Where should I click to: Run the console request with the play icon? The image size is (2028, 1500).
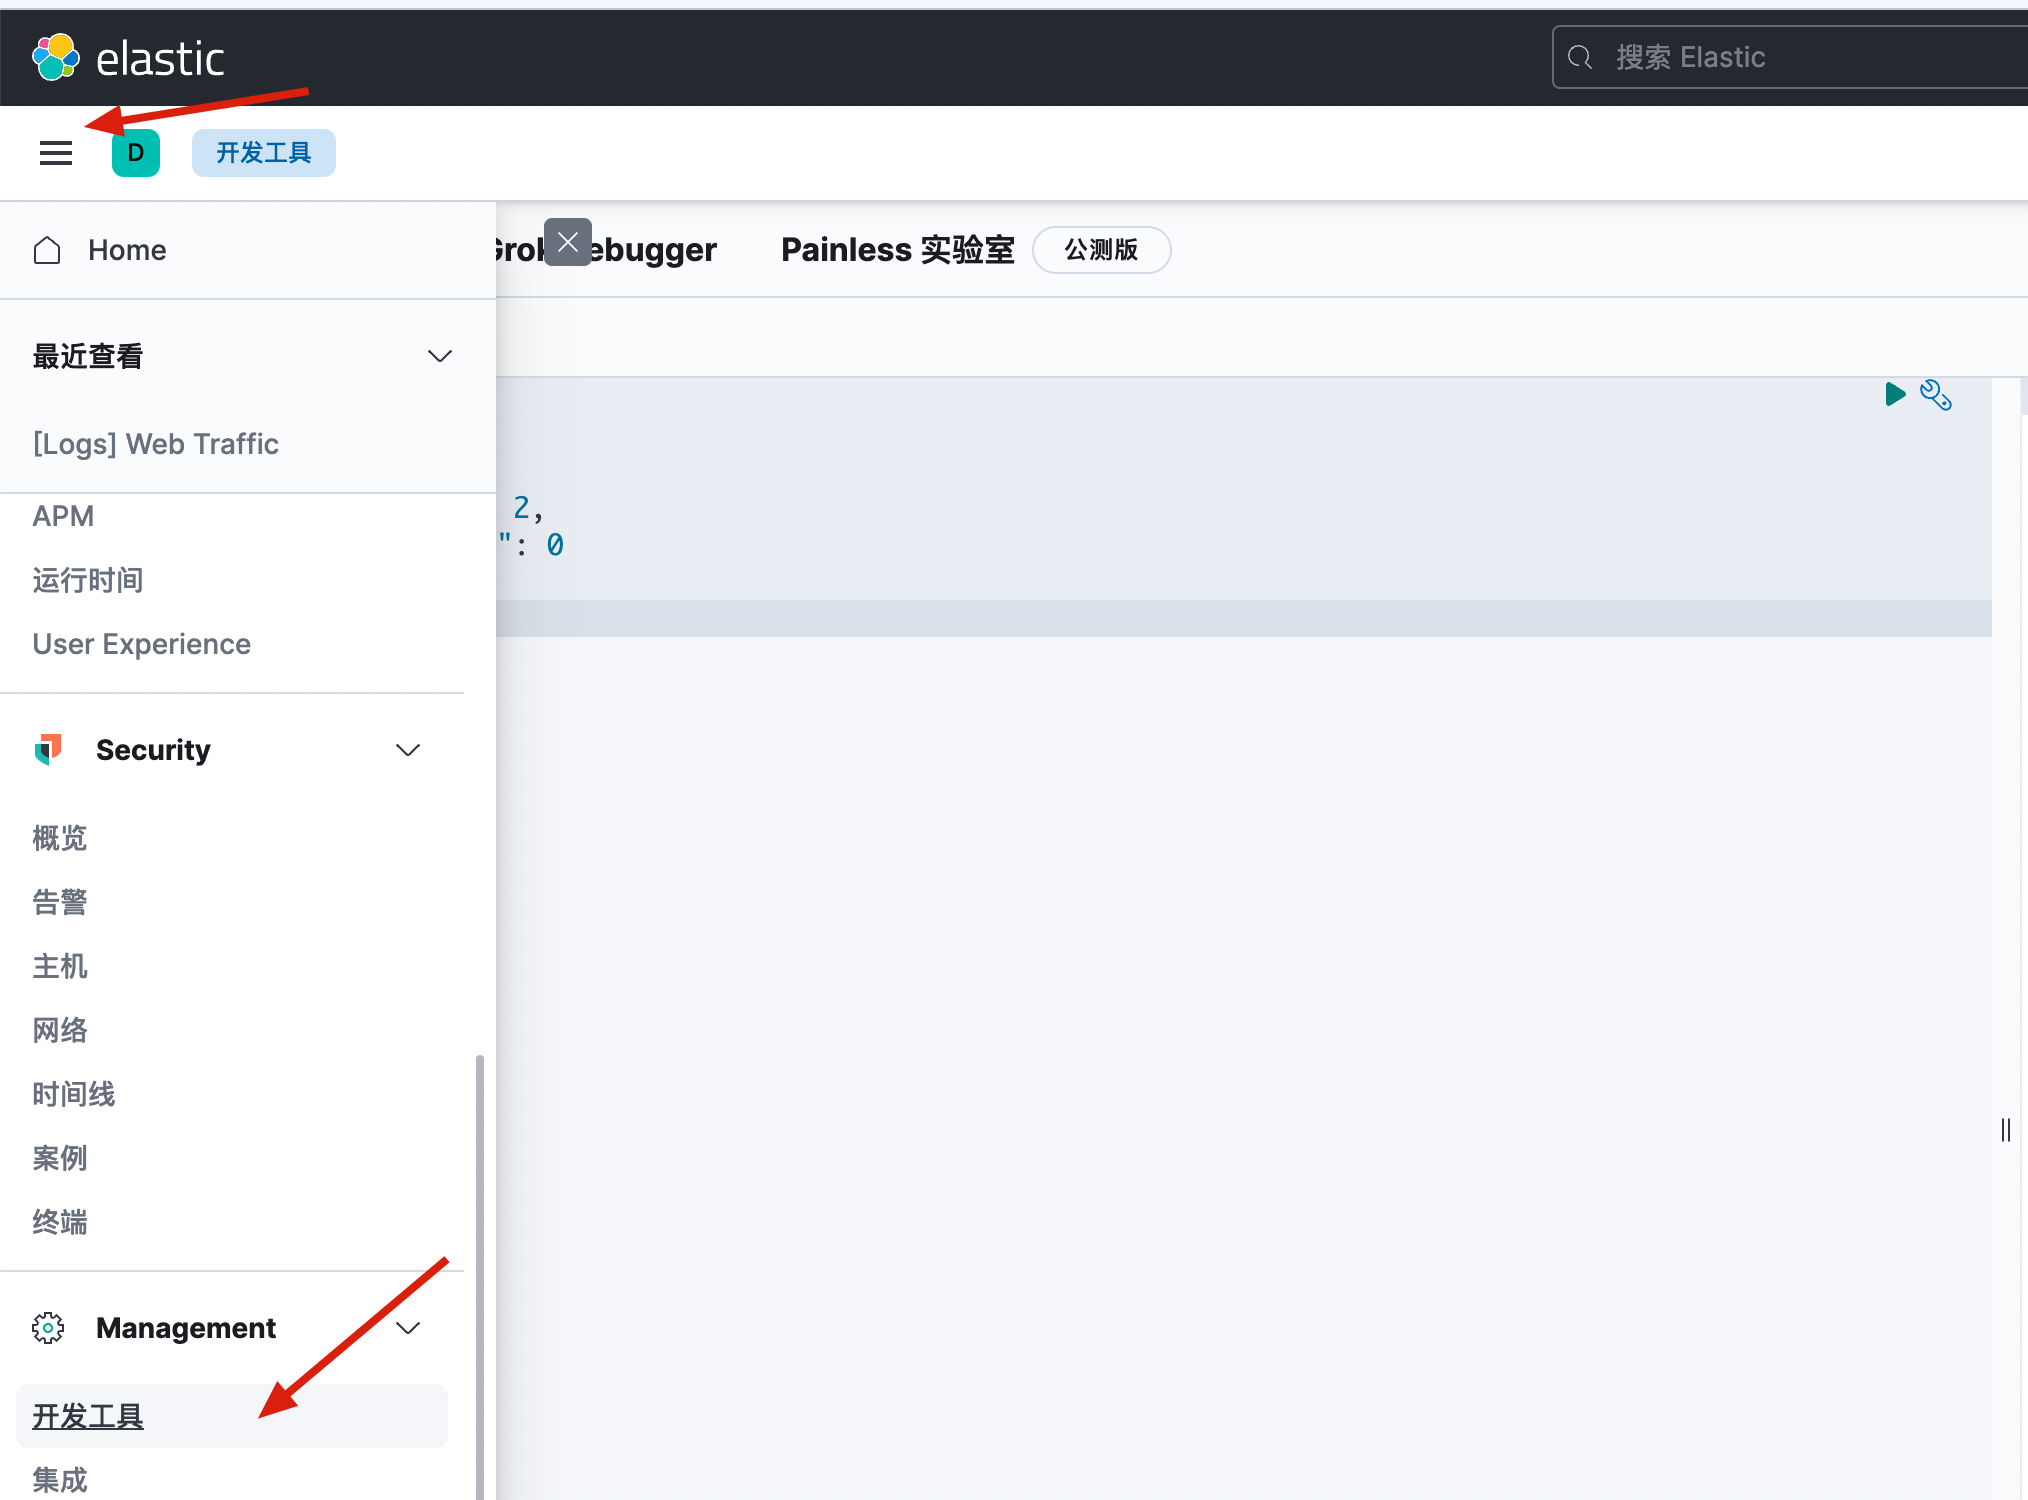tap(1895, 394)
